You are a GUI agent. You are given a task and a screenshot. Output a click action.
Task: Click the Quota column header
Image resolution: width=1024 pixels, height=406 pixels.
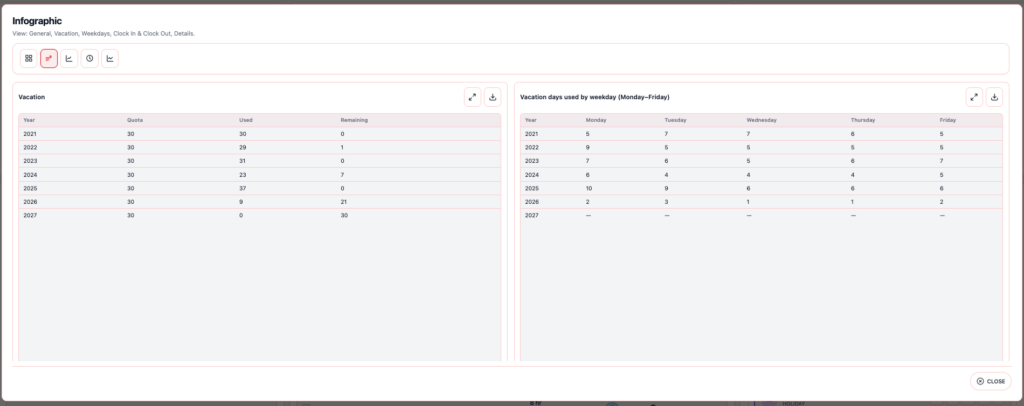[x=135, y=120]
